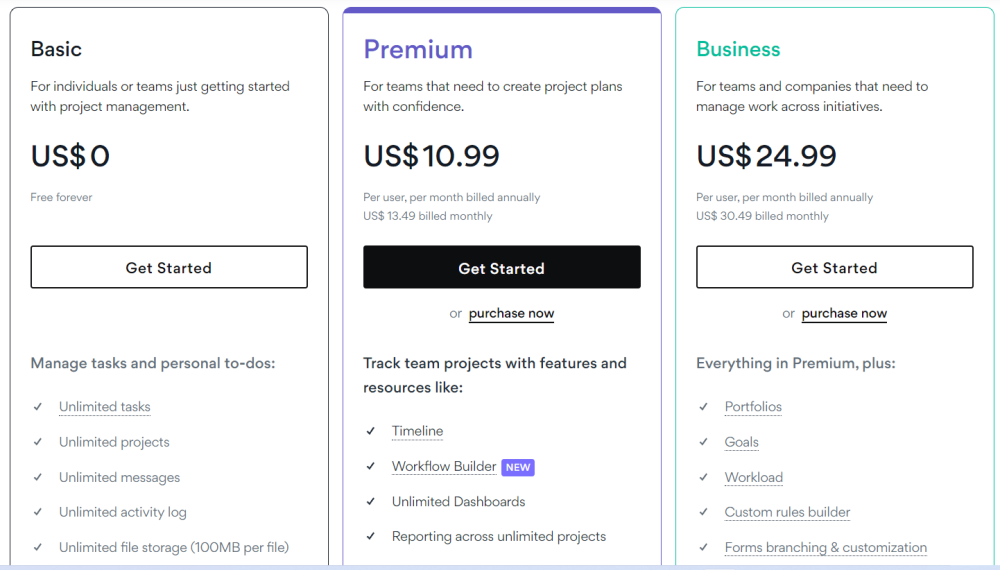Open the Custom rules builder link
The height and width of the screenshot is (570, 1000).
coord(787,512)
